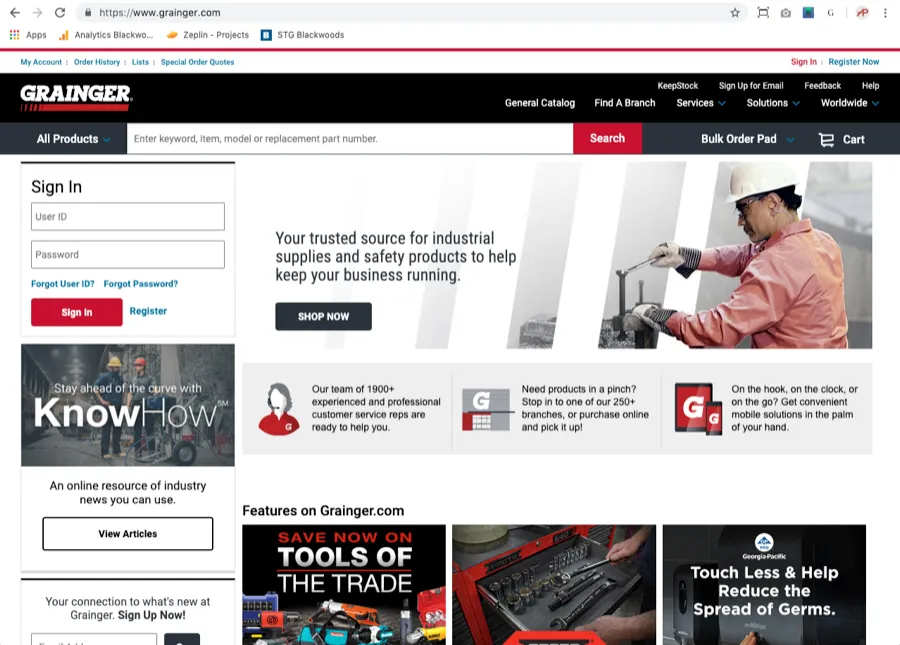Click the View Articles button
This screenshot has height=645, width=900.
click(x=127, y=534)
